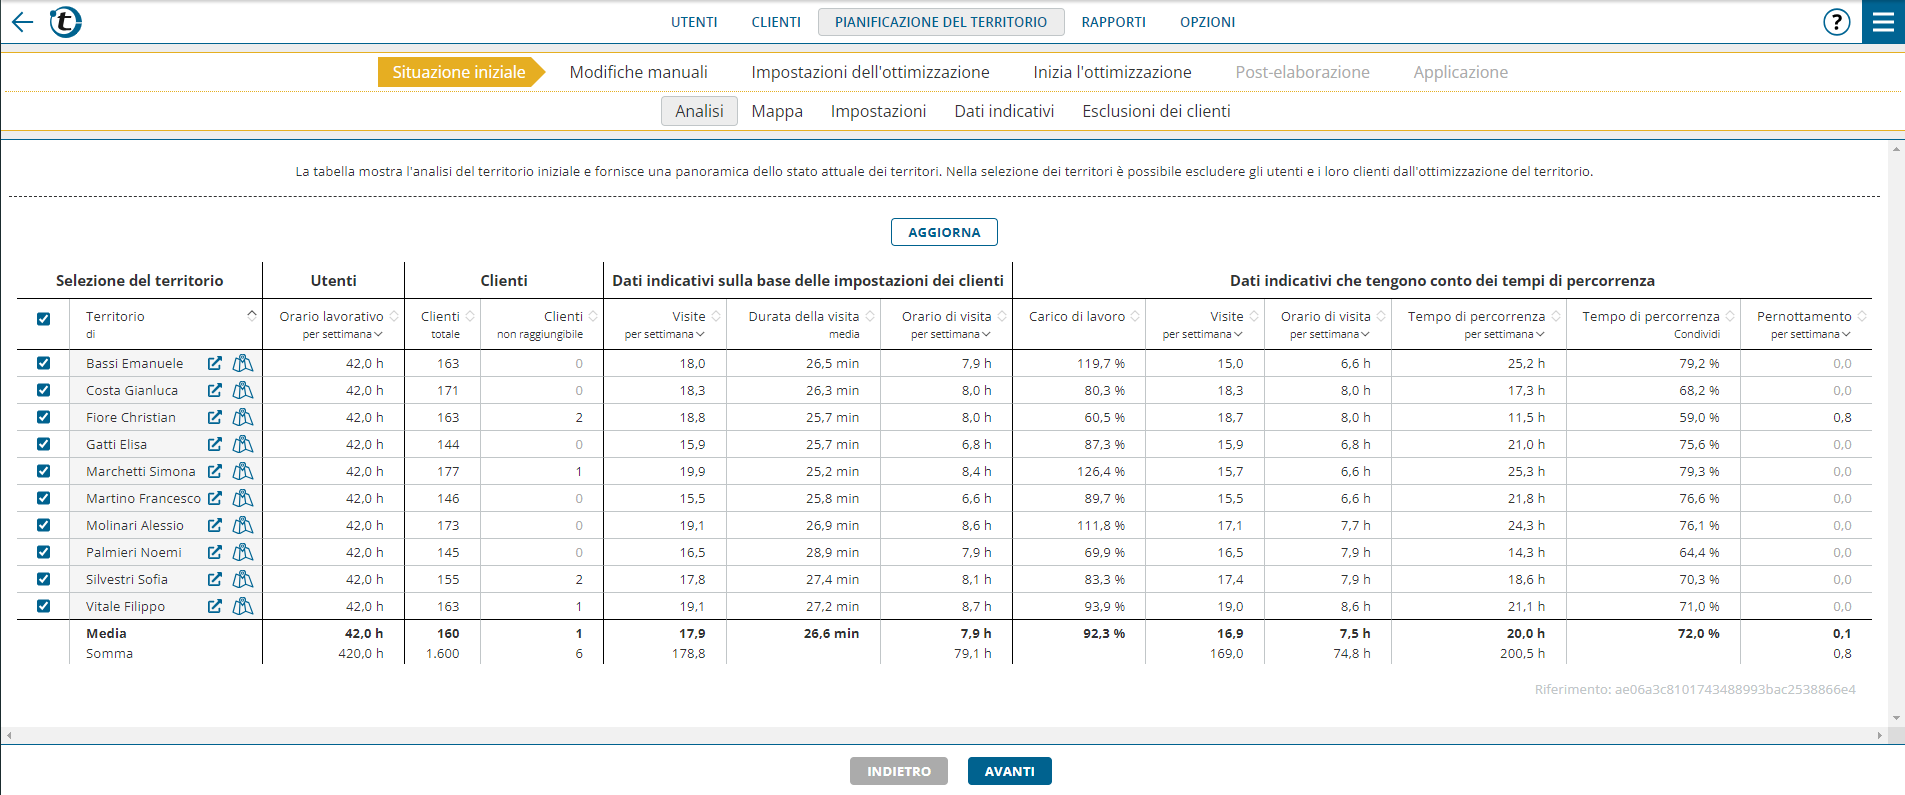Screen dimensions: 1905x795
Task: Show Vitale Filippo territory map icon
Action: [243, 606]
